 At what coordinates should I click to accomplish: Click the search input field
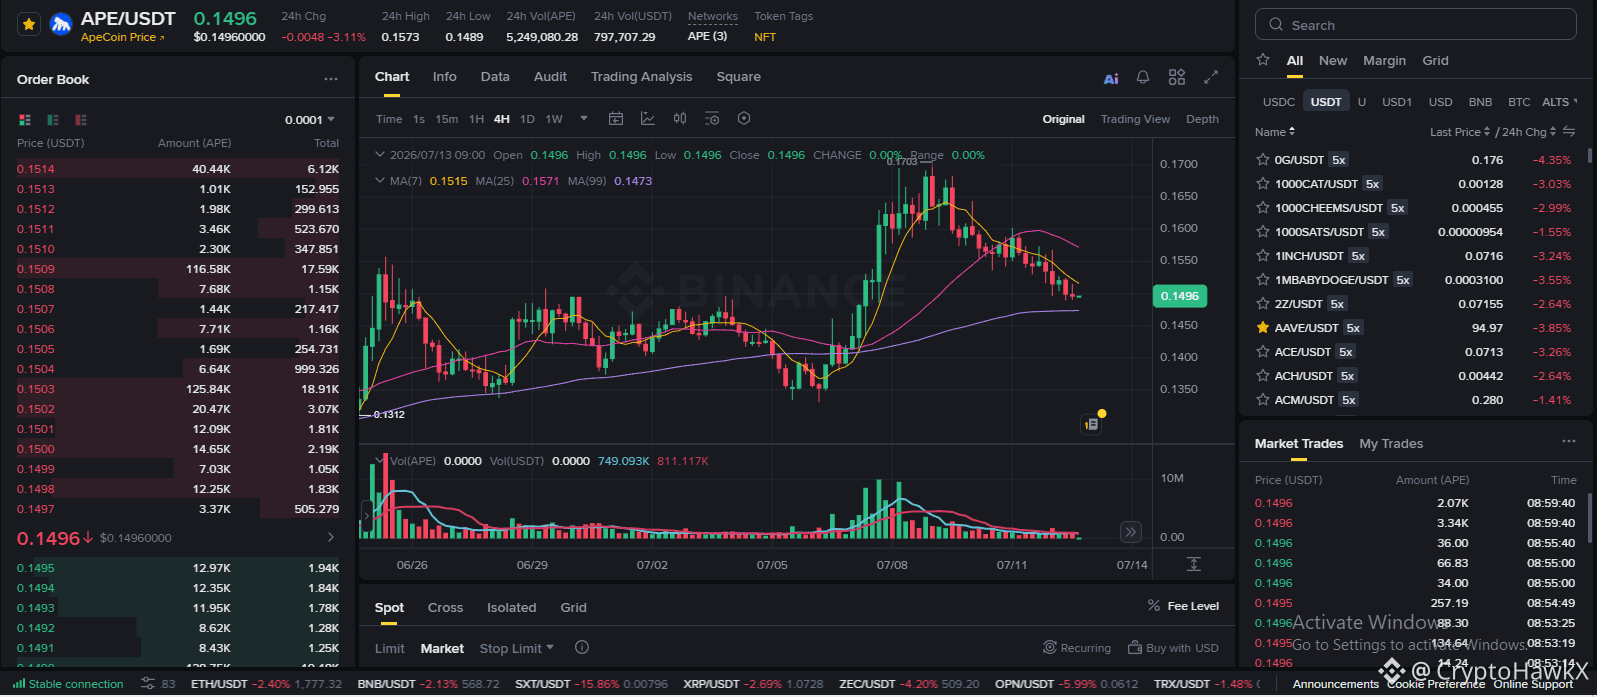coord(1416,25)
